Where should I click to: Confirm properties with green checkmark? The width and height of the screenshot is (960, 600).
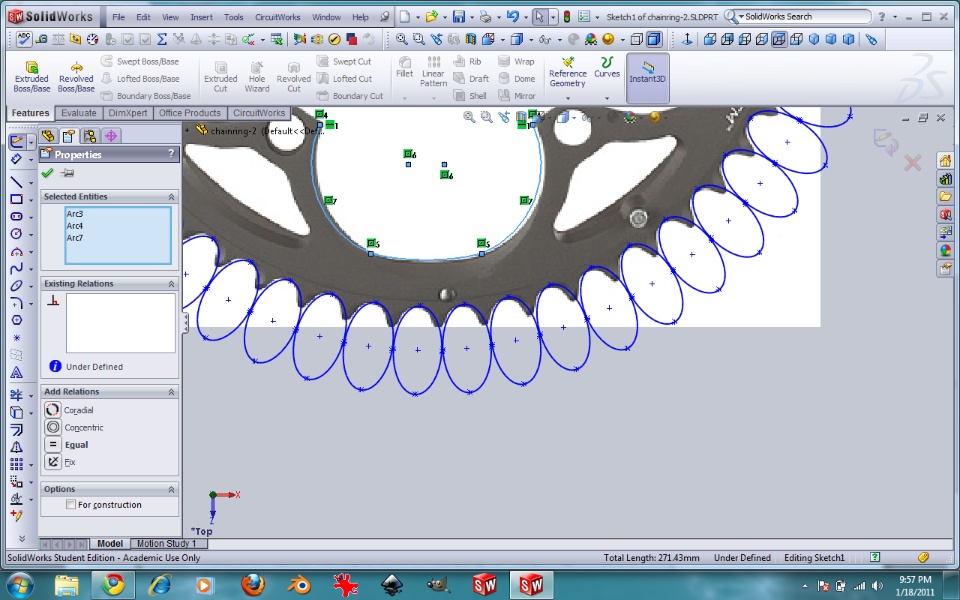[x=47, y=173]
